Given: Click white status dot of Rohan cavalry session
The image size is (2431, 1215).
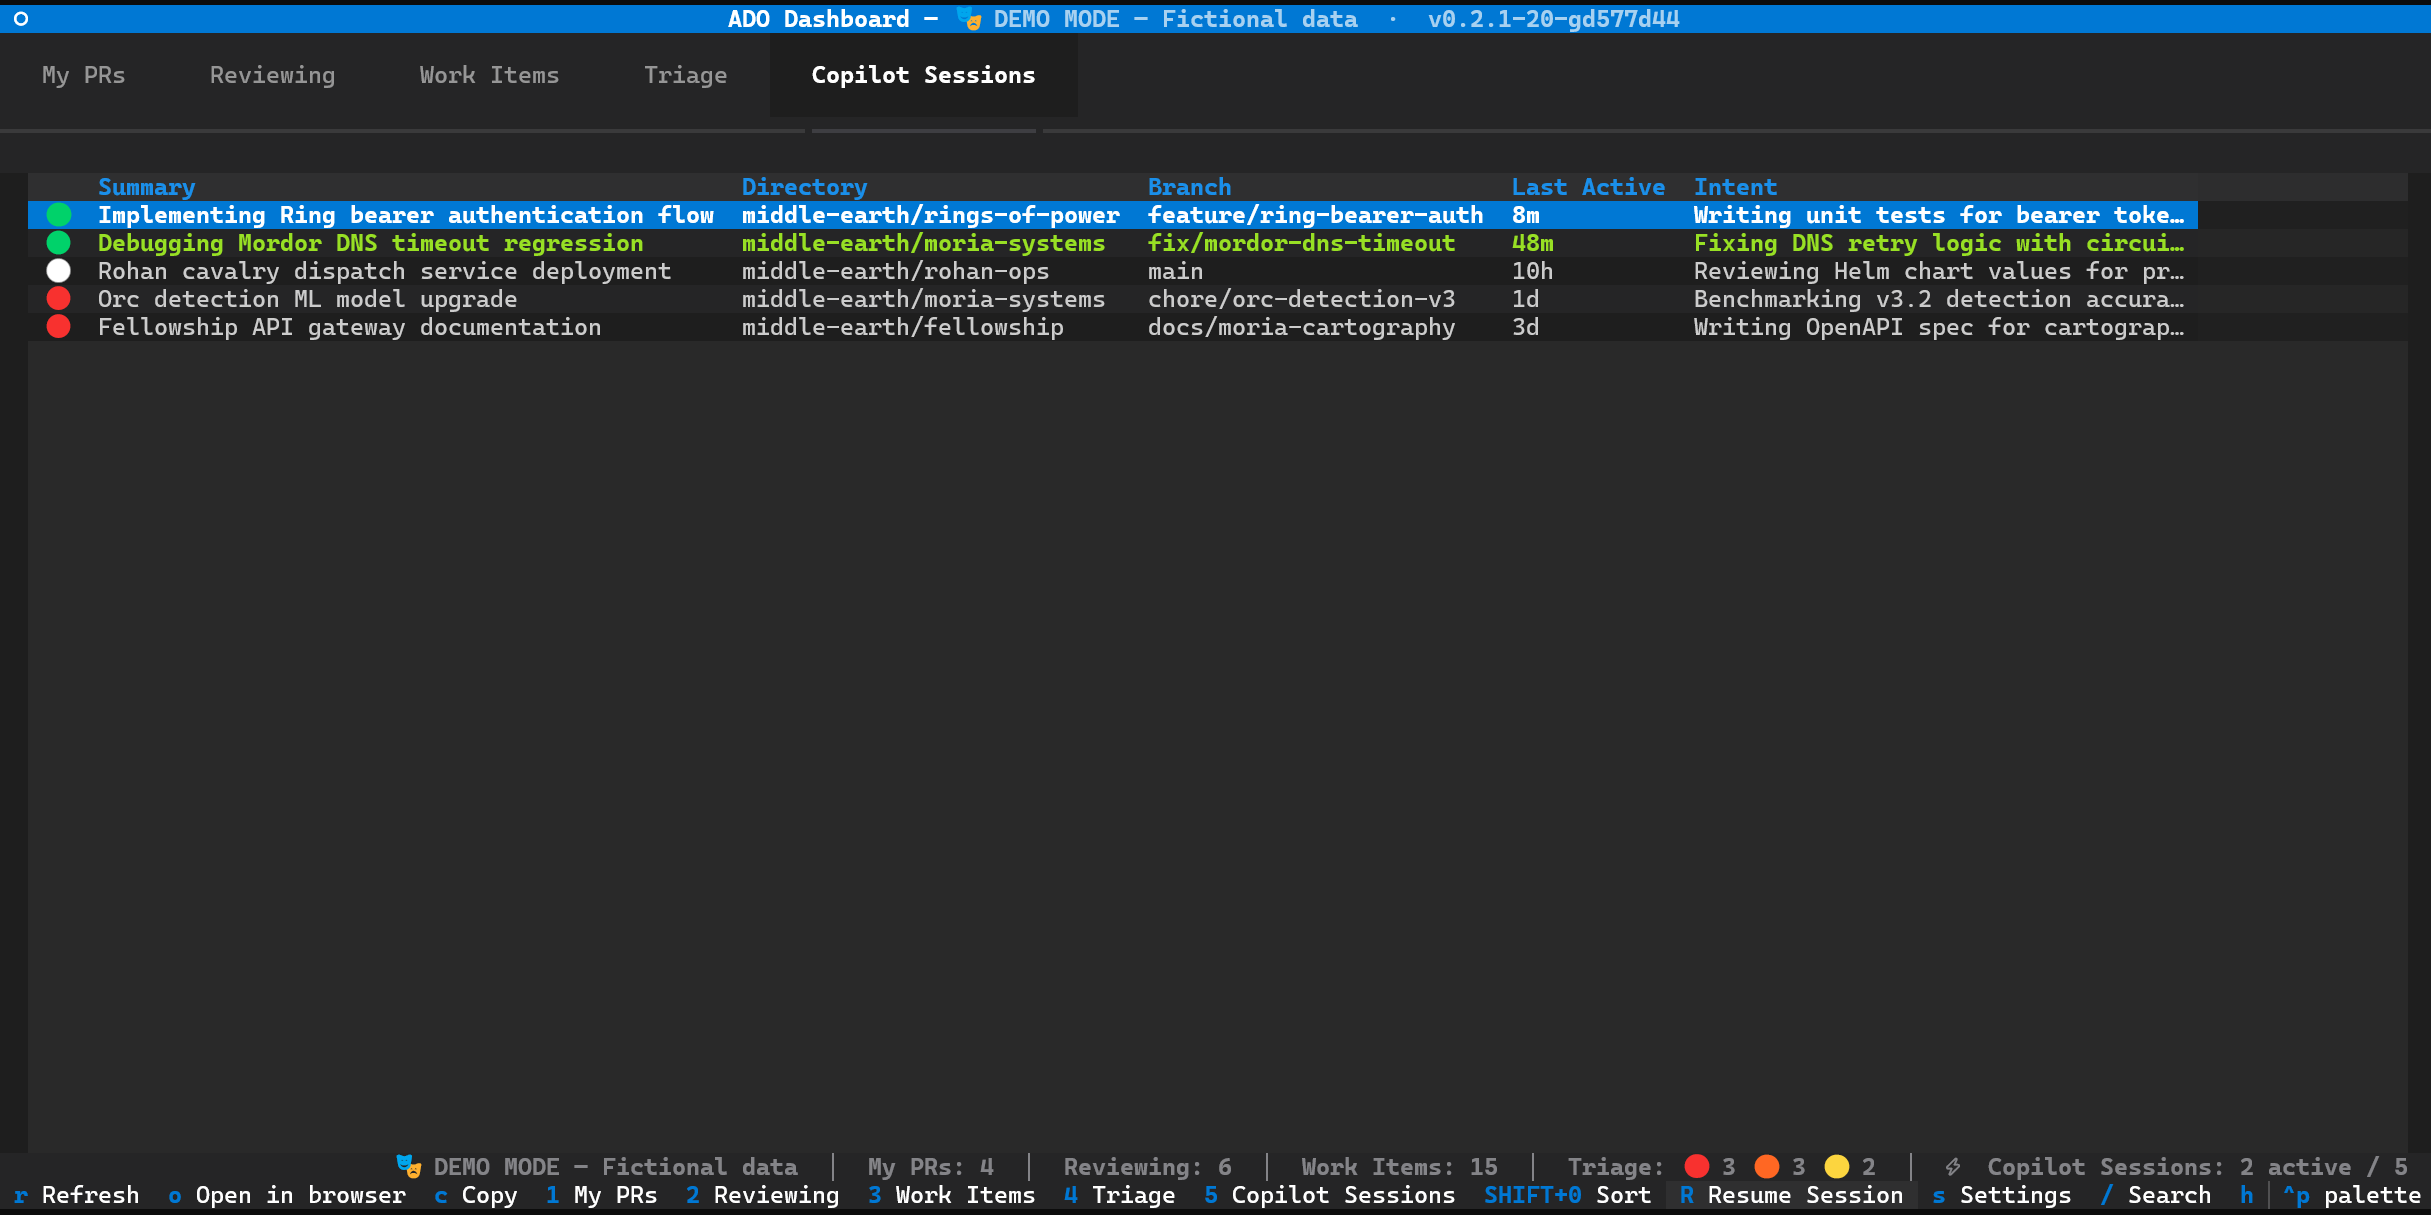Looking at the screenshot, I should pos(59,271).
